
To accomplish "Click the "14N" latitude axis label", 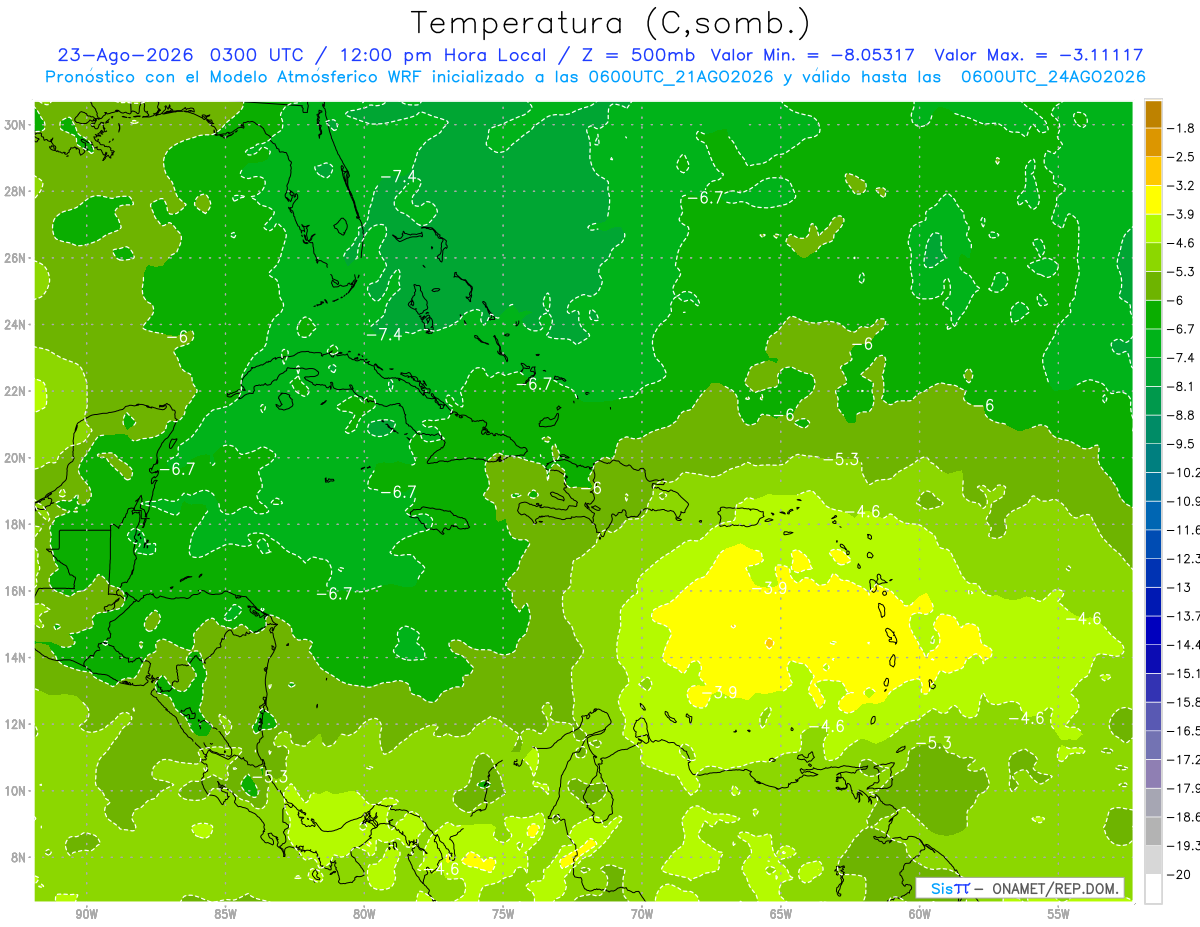I will 15,658.
